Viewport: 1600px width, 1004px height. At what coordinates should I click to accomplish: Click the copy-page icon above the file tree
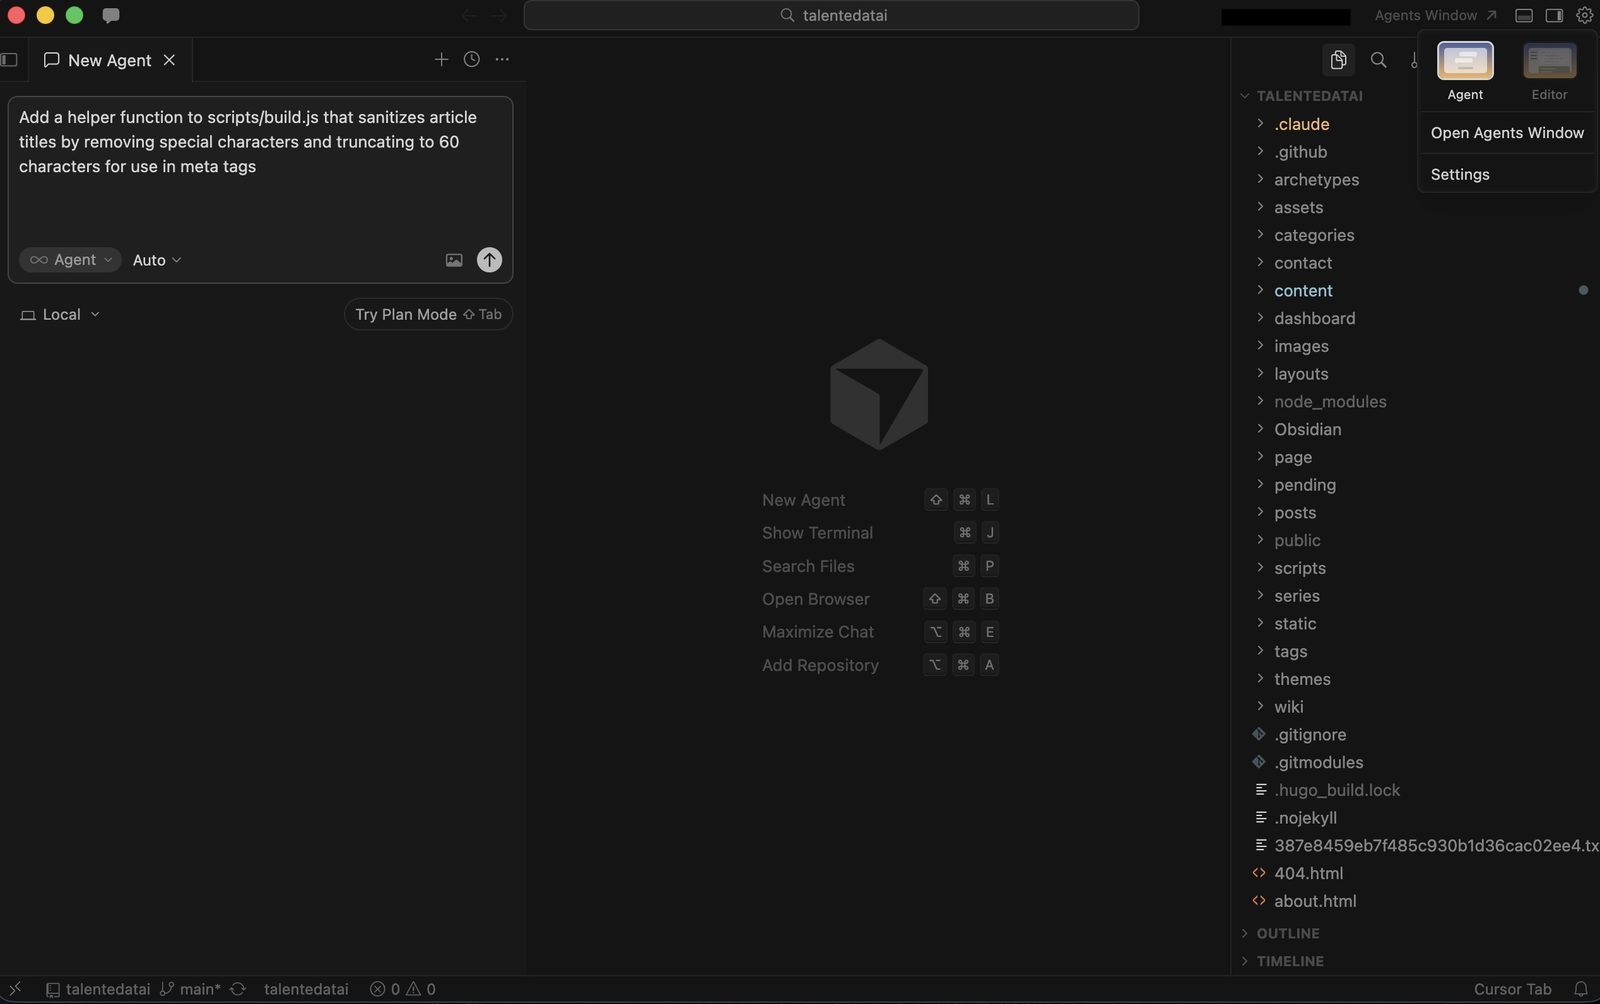point(1338,59)
